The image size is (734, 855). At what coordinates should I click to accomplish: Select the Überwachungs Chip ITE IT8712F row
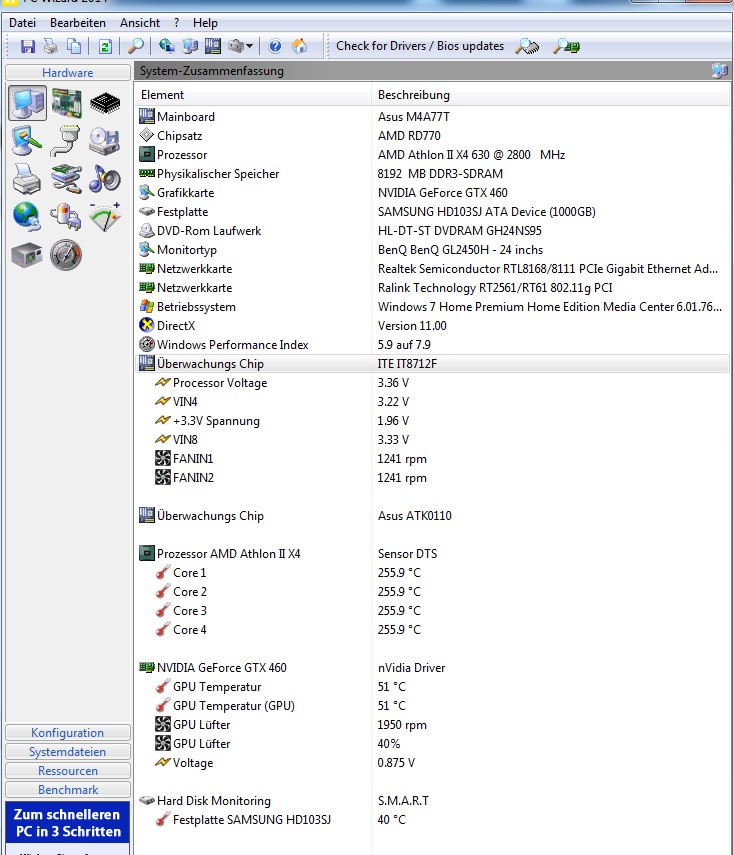click(432, 364)
